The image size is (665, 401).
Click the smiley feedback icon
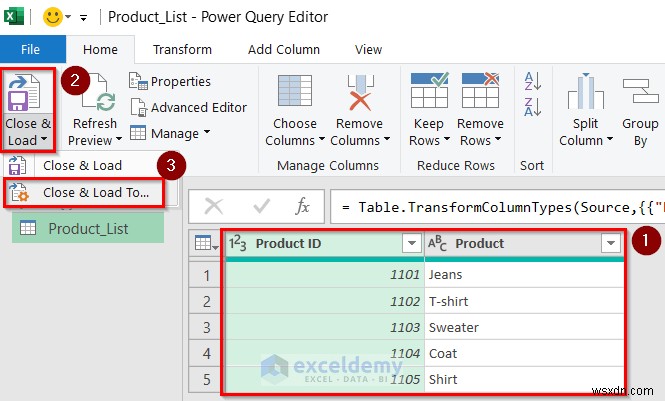click(x=53, y=17)
